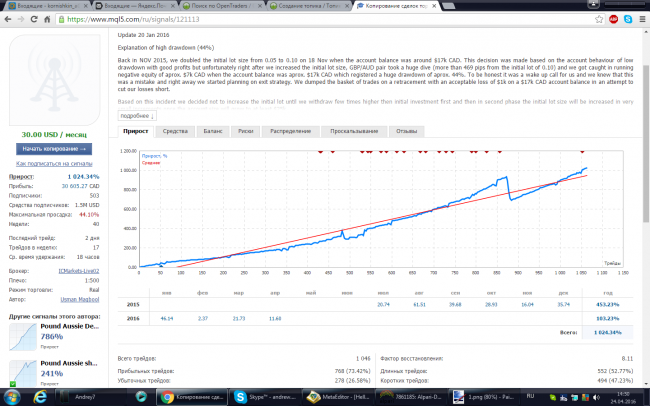This screenshot has height=406, width=650.
Task: Click the browser forward arrow
Action: [21, 19]
